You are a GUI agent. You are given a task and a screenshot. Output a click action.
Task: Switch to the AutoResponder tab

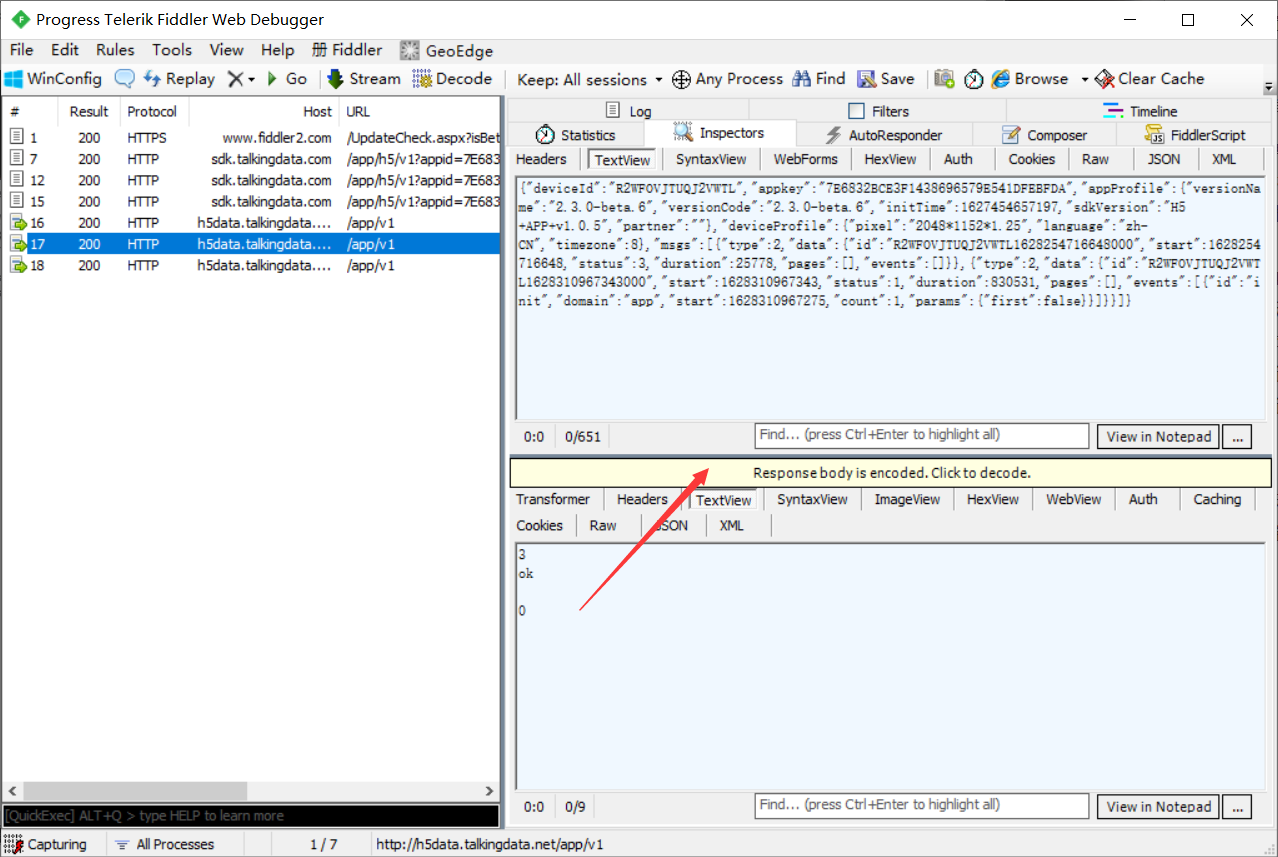pyautogui.click(x=884, y=135)
